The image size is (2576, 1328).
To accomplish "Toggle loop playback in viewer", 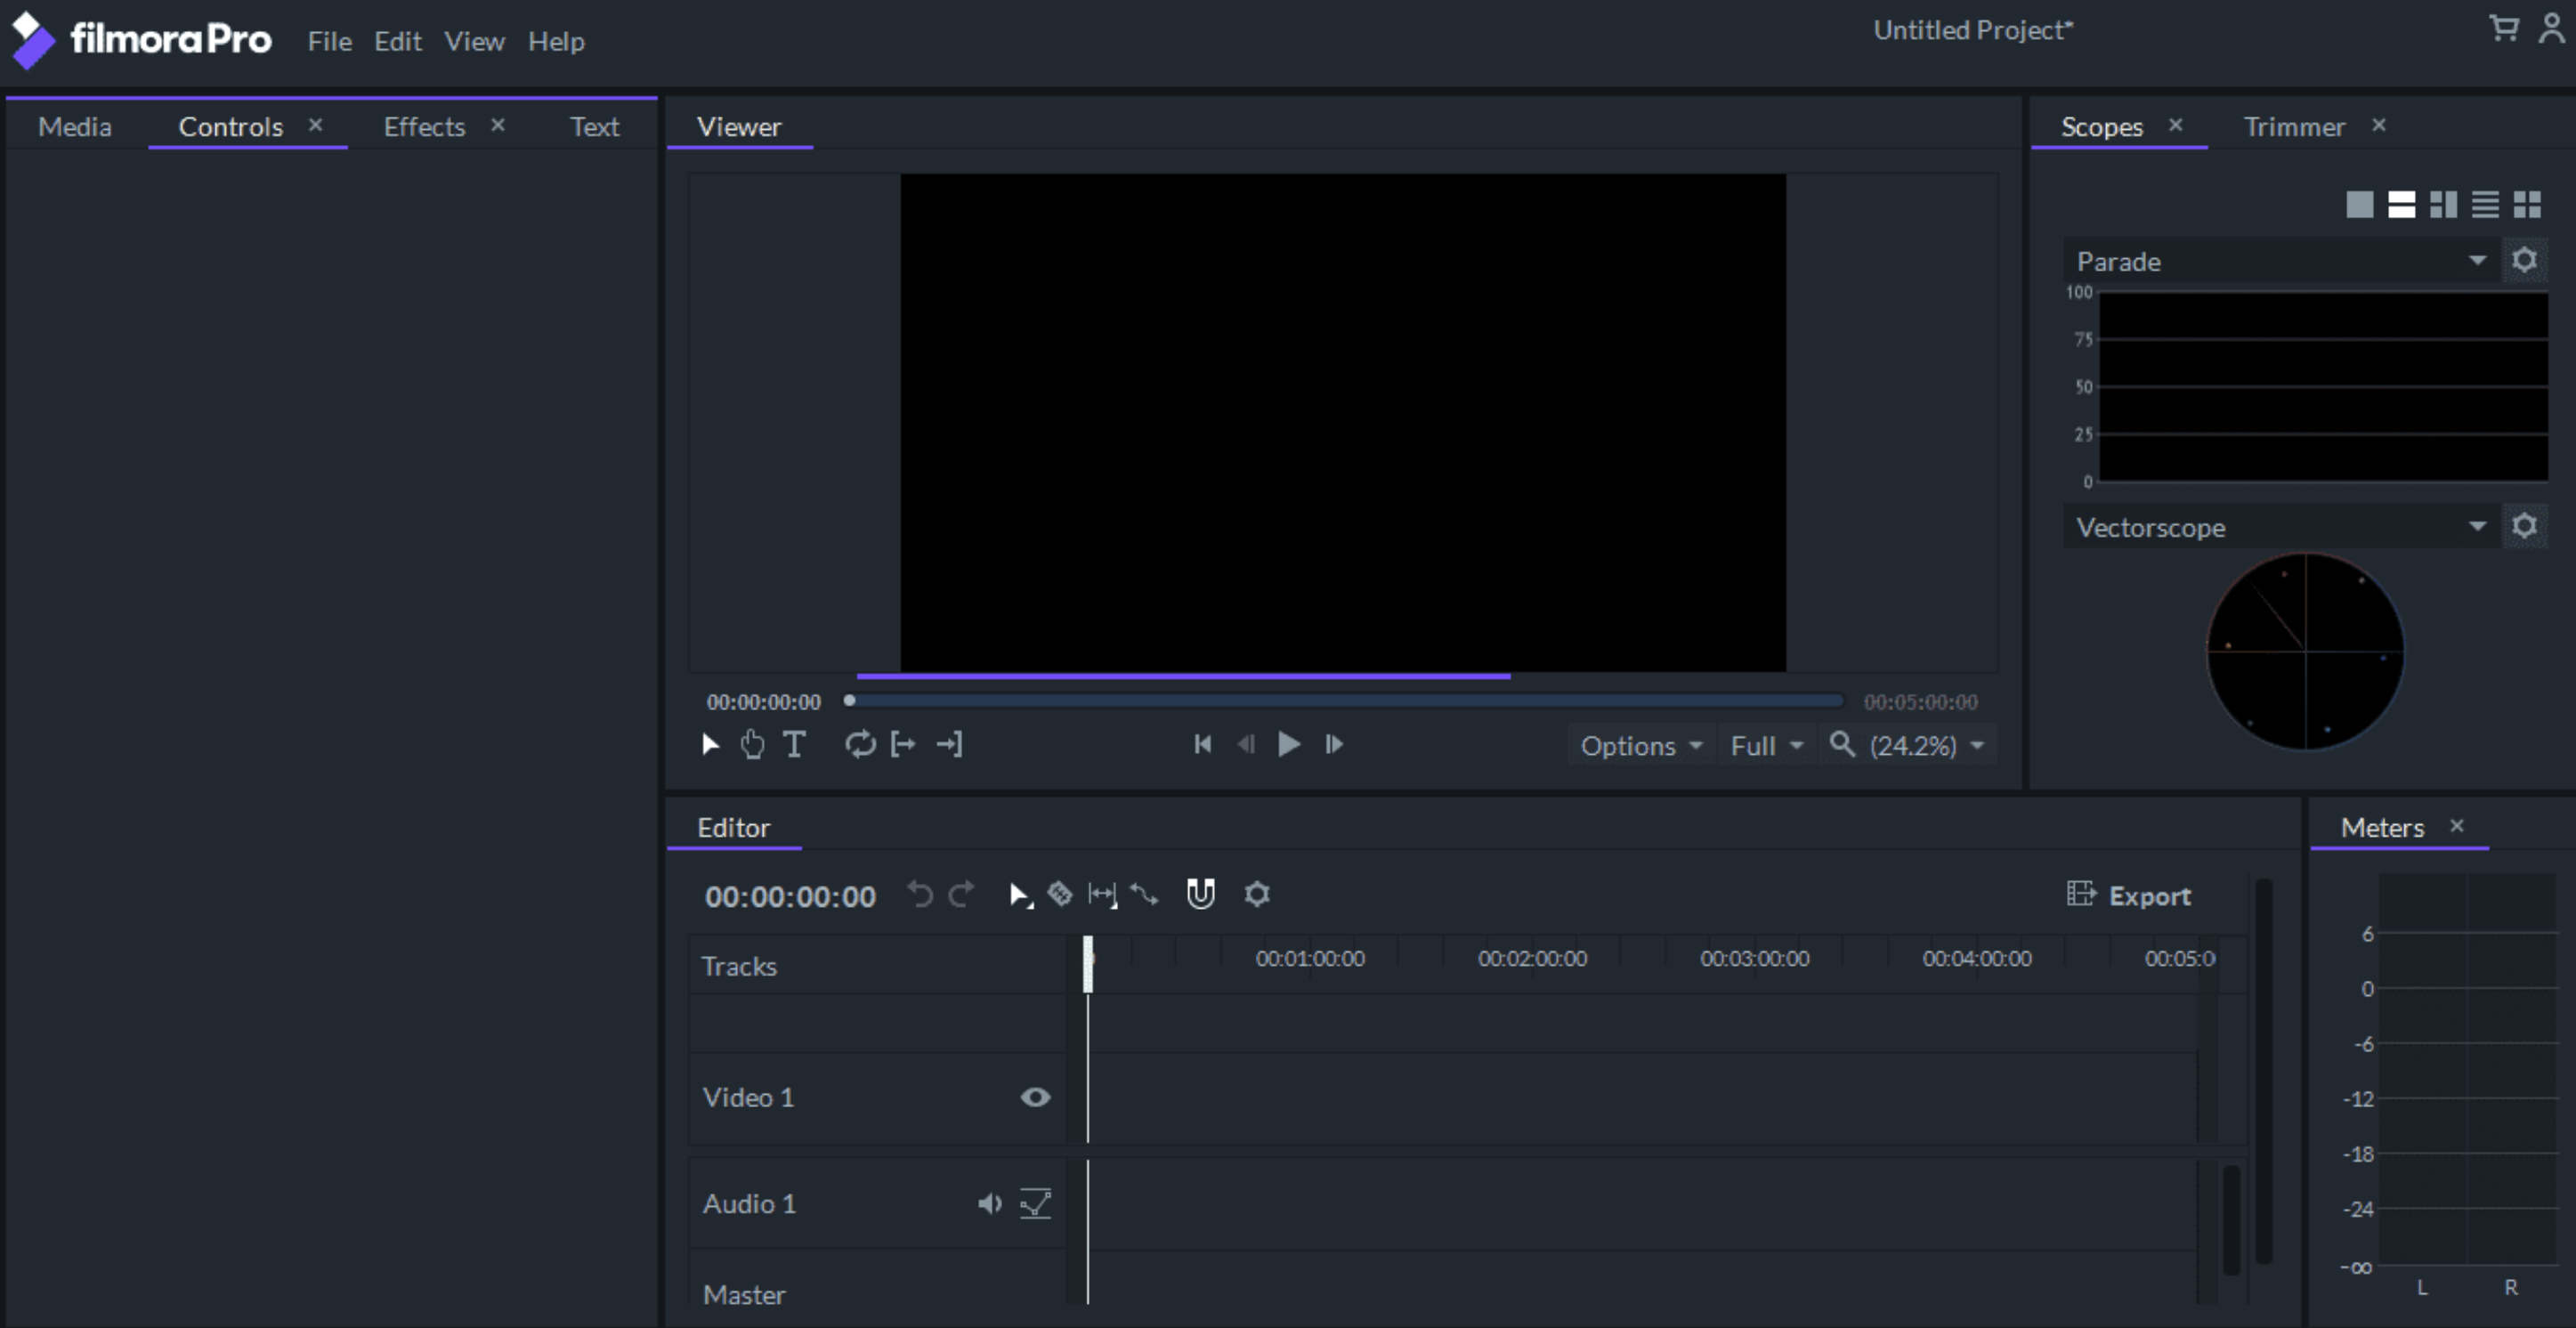I will click(860, 744).
